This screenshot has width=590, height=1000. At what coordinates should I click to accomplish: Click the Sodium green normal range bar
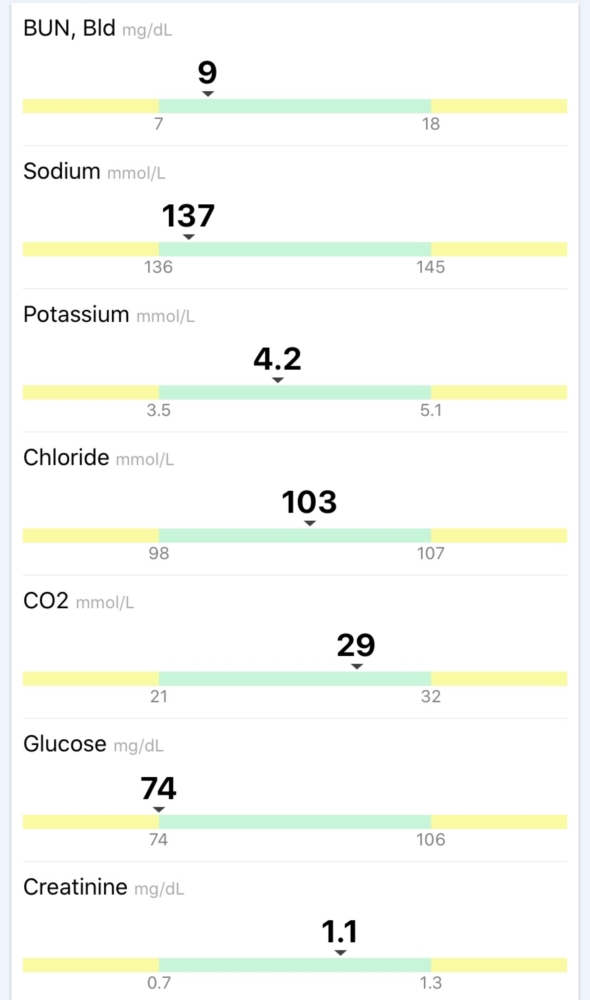295,249
